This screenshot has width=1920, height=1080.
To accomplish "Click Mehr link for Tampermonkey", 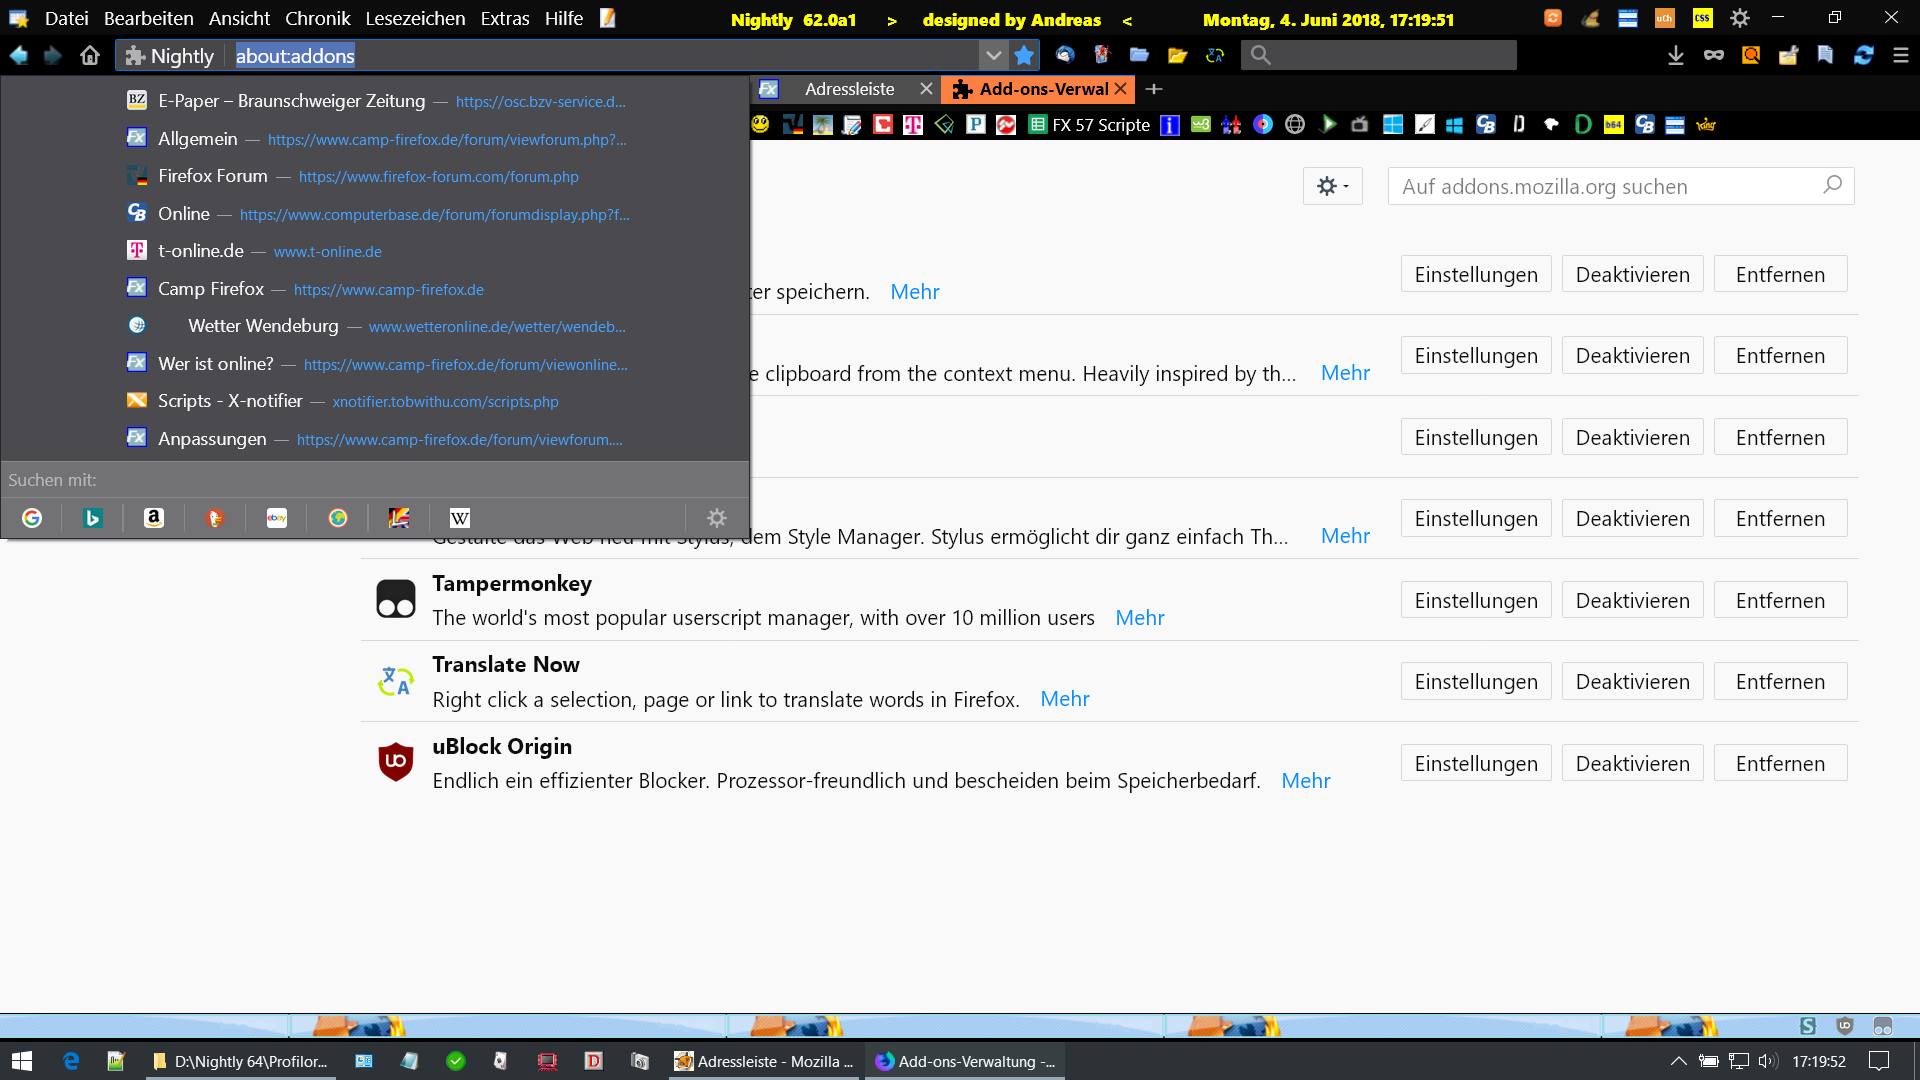I will (1139, 618).
